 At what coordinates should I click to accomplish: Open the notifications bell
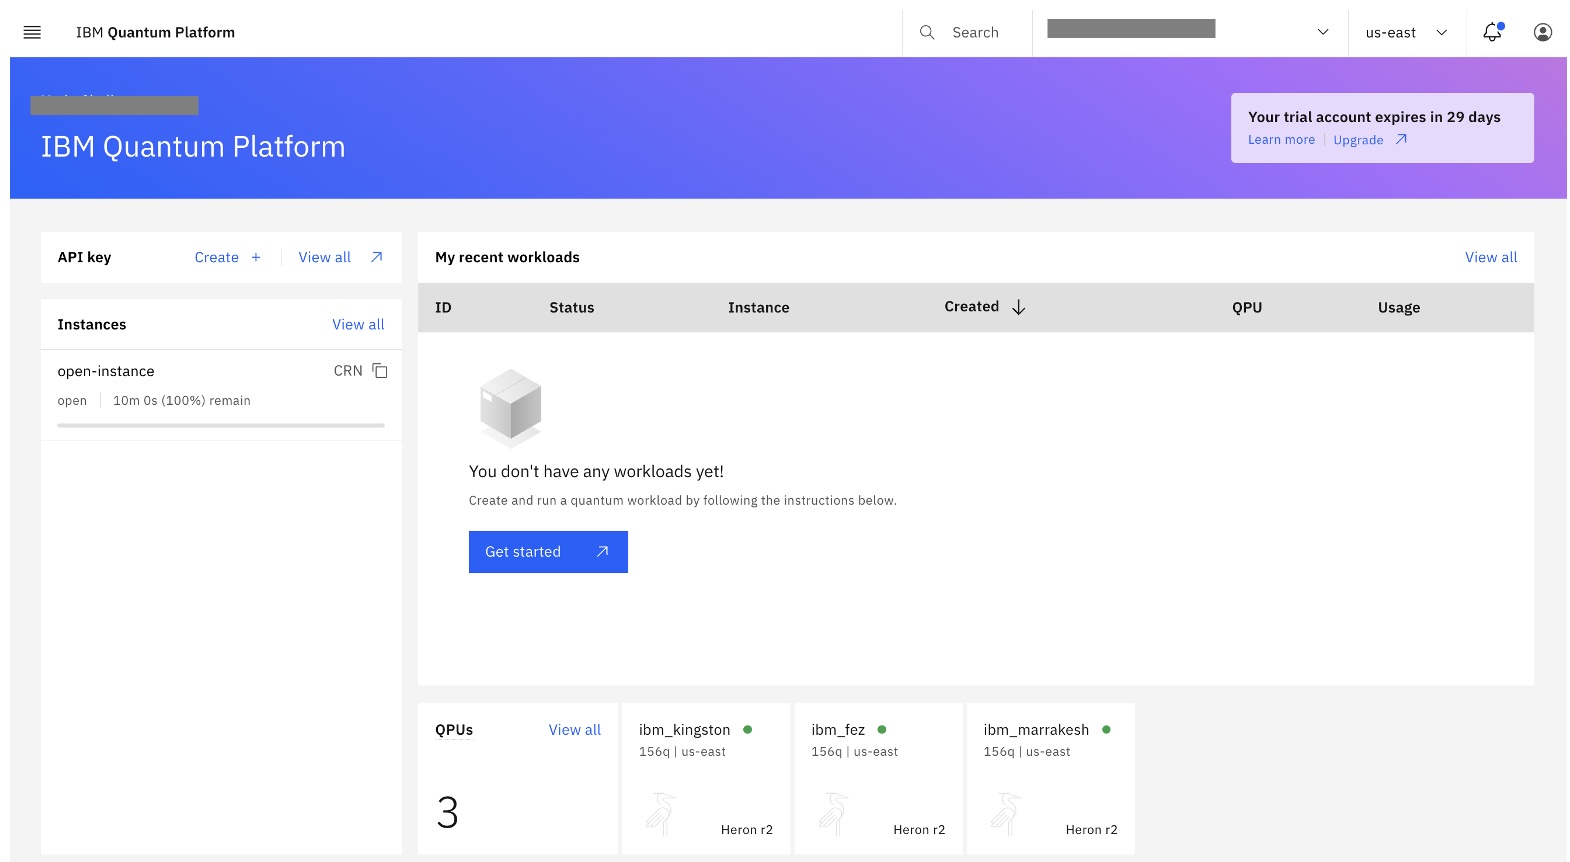point(1493,32)
